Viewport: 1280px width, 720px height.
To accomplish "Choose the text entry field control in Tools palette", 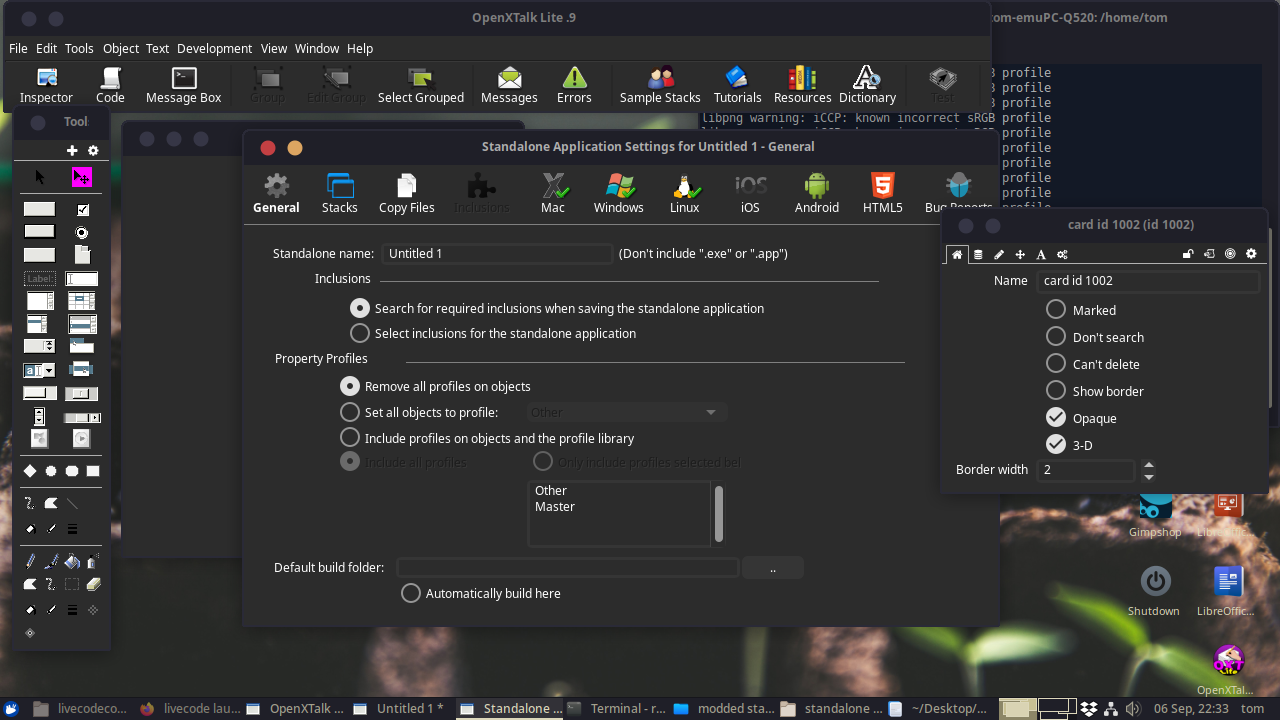I will 82,279.
